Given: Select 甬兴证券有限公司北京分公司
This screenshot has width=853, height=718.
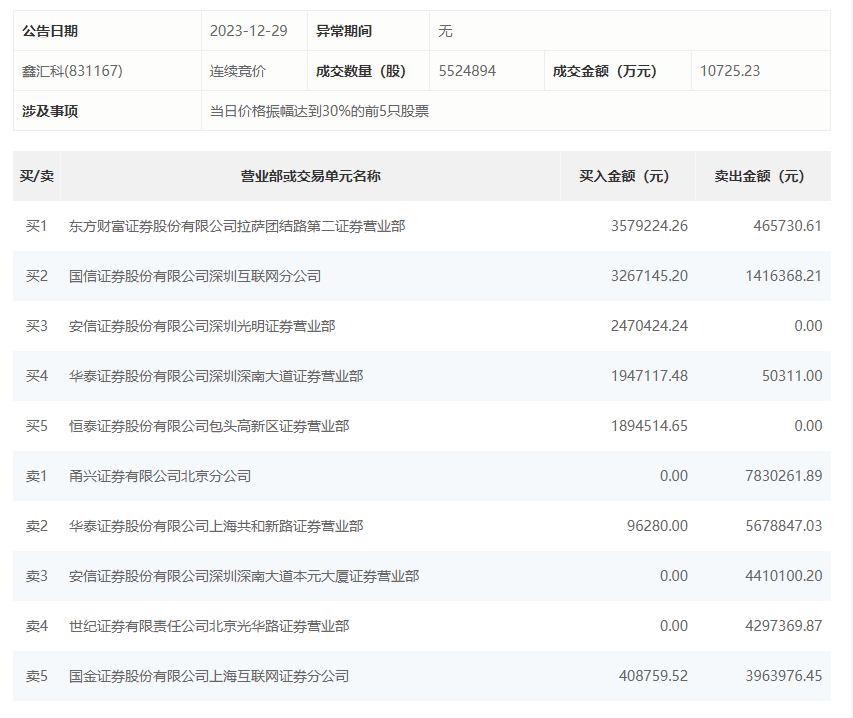Looking at the screenshot, I should point(160,476).
